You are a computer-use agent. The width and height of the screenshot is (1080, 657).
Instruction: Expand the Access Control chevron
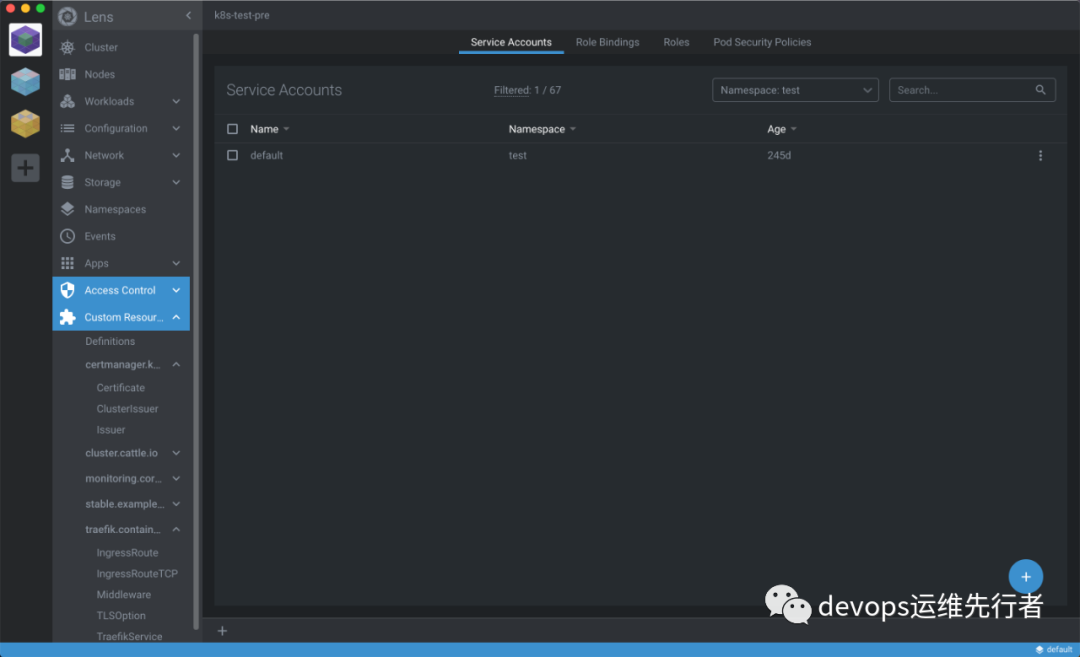[176, 290]
